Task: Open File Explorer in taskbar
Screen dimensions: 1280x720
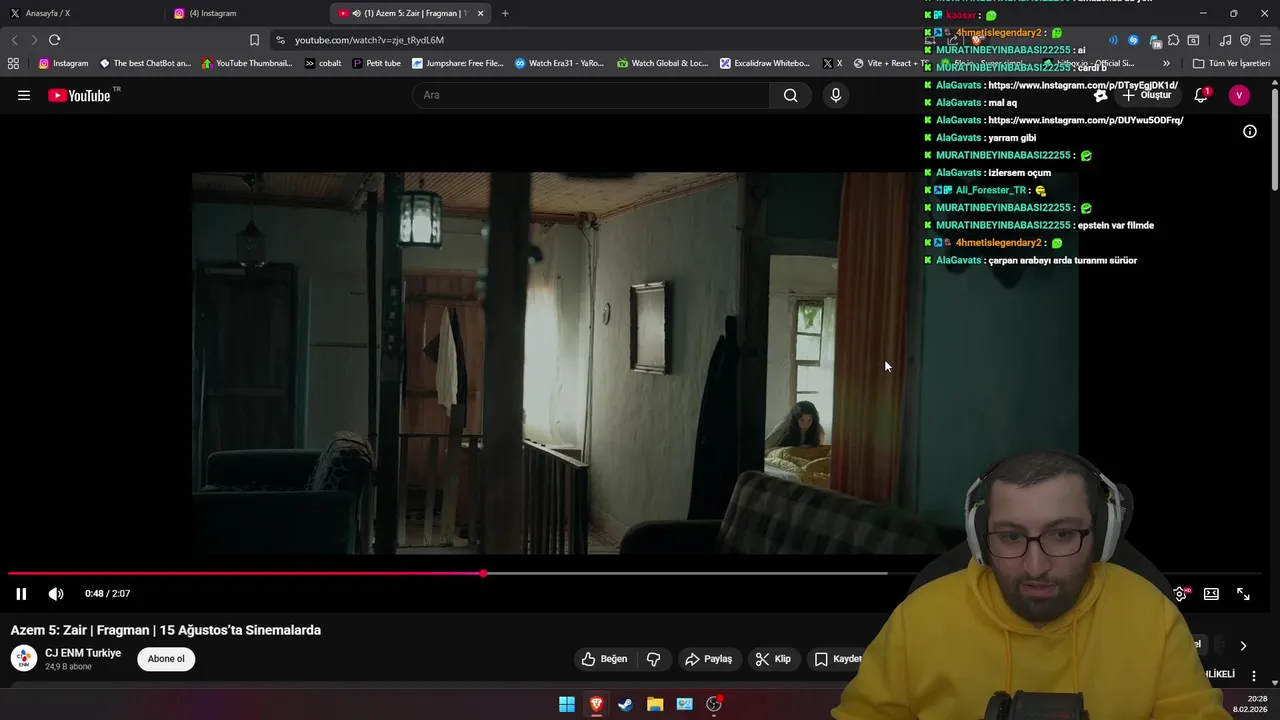Action: [655, 704]
